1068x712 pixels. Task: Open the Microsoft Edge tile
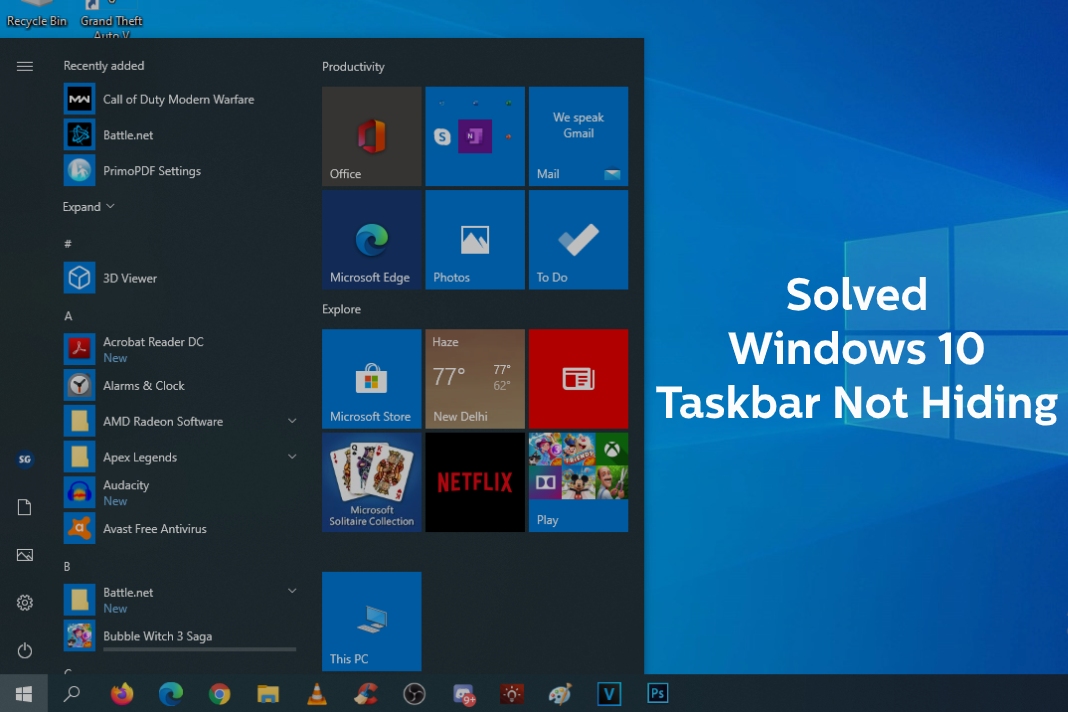tap(371, 238)
